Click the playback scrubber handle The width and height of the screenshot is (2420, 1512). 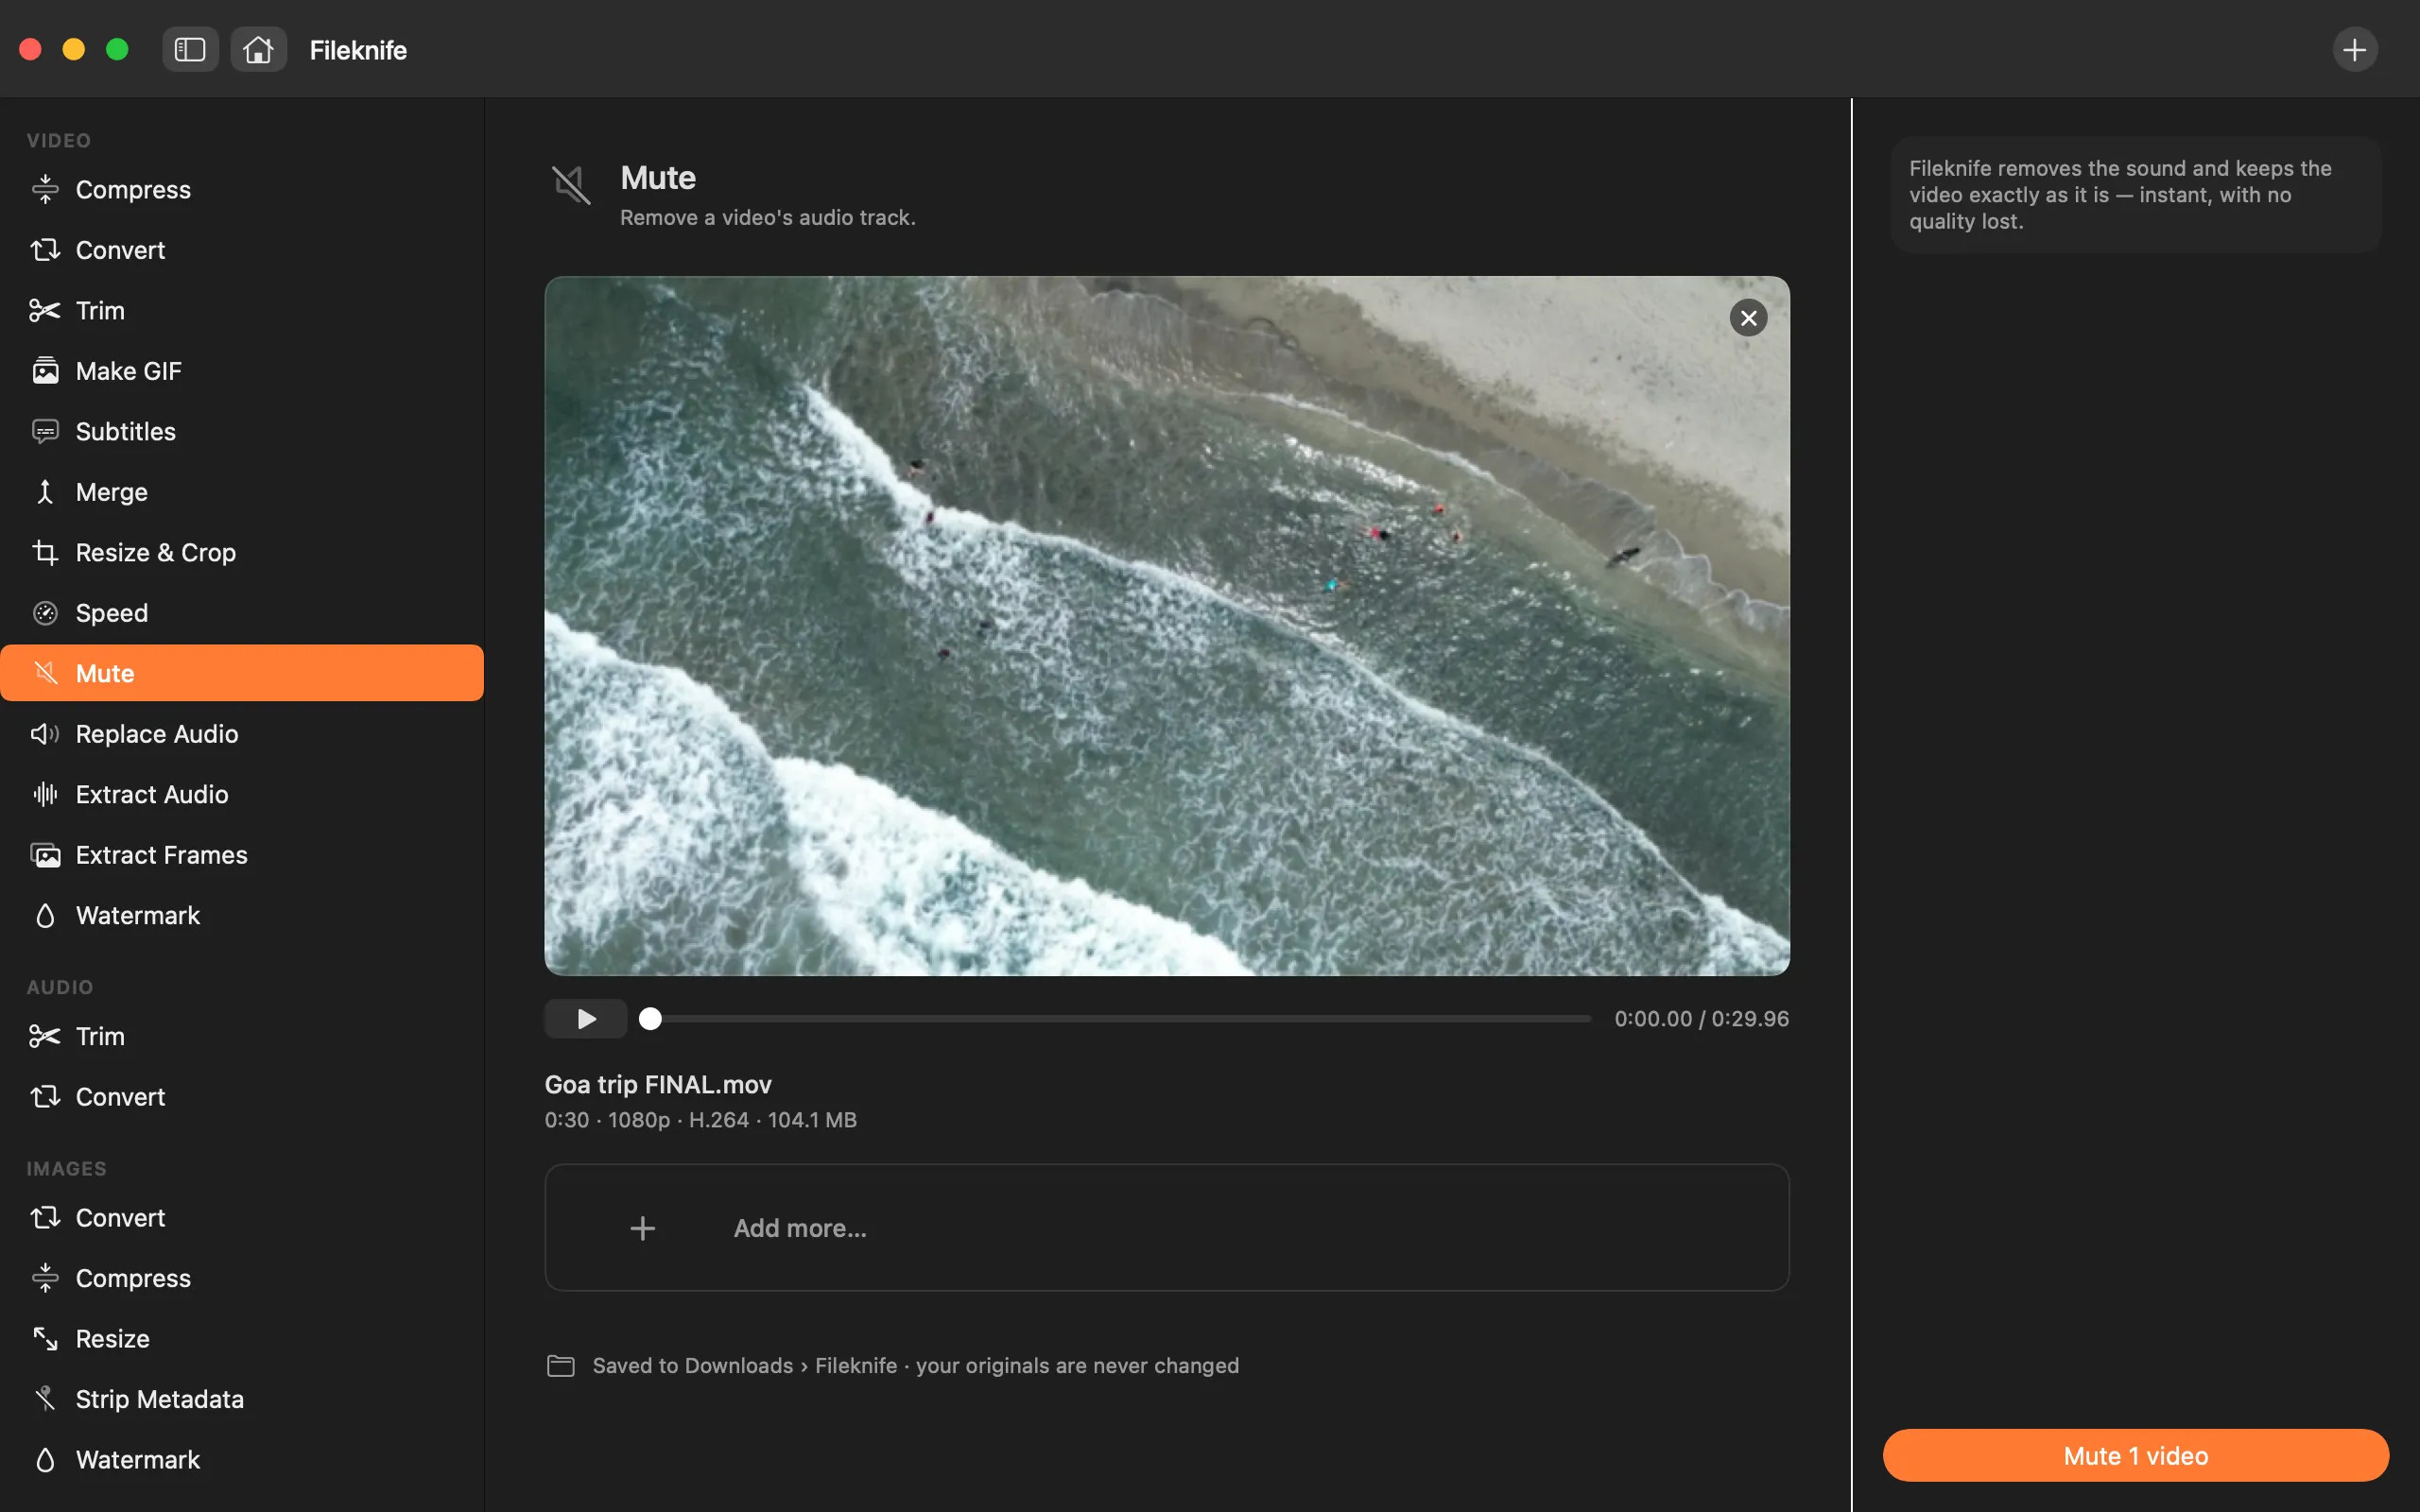650,1019
